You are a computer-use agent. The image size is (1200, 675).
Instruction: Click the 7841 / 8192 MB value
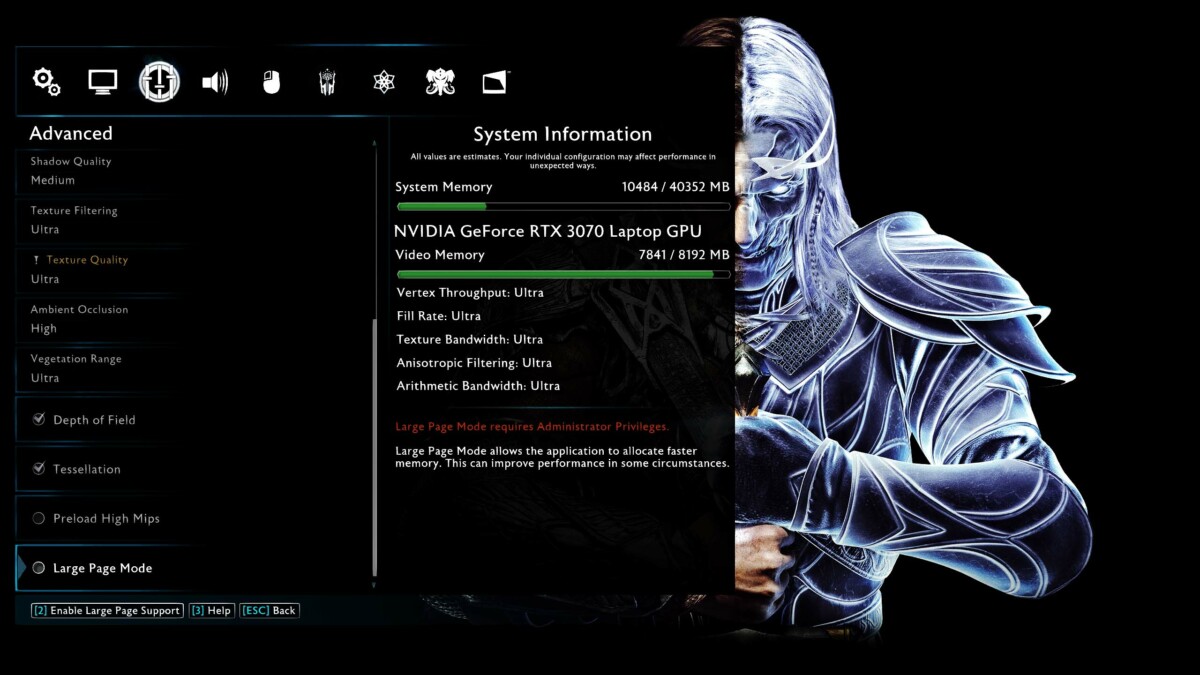684,255
